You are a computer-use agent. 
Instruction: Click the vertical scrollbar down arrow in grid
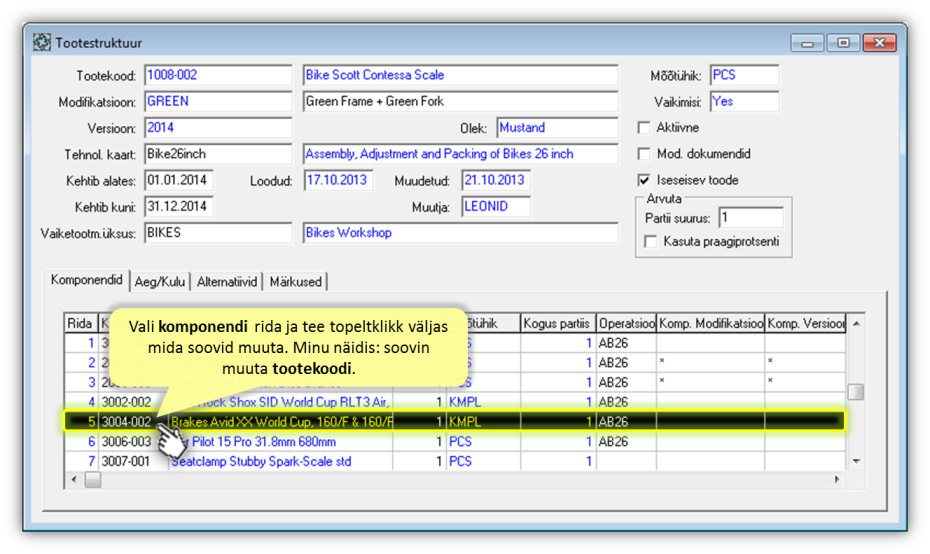pyautogui.click(x=856, y=461)
